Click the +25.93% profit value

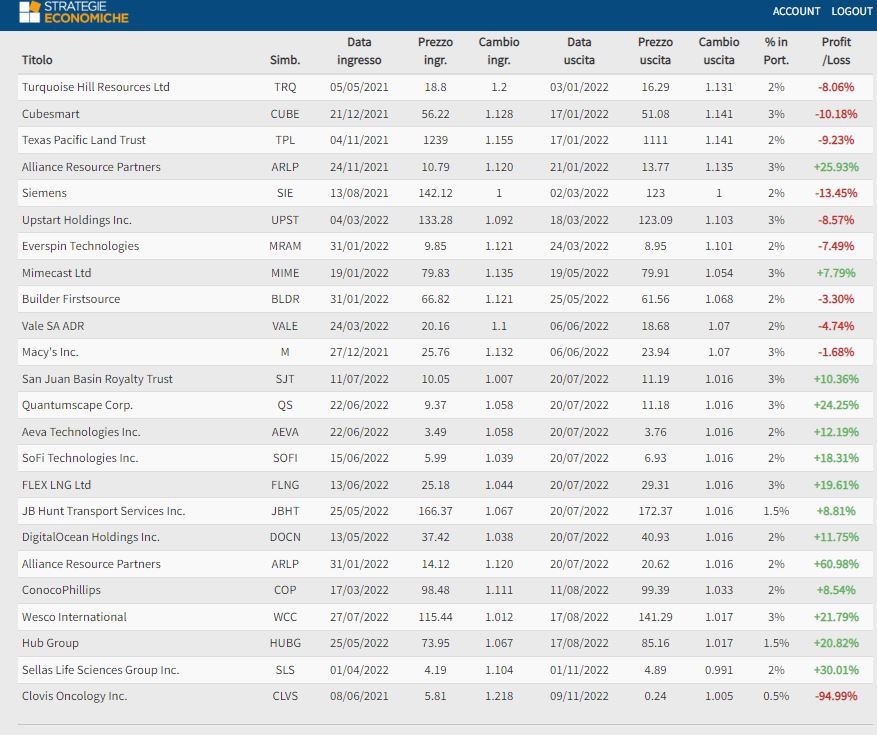click(836, 167)
